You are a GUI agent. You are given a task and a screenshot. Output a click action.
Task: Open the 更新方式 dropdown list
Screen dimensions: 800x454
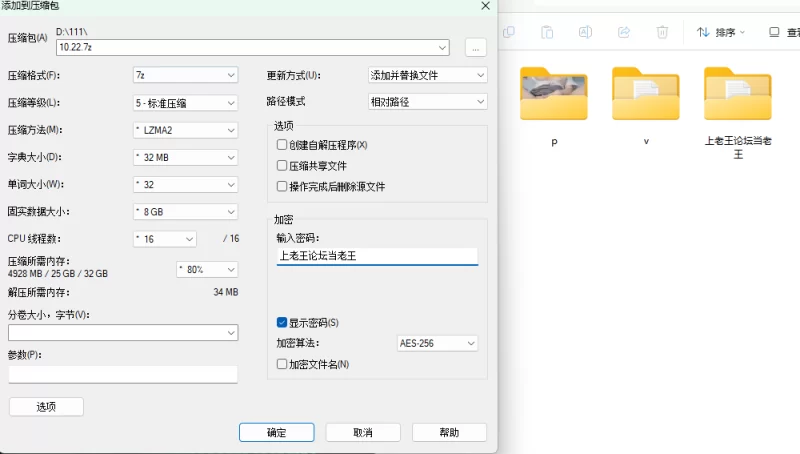pyautogui.click(x=427, y=75)
